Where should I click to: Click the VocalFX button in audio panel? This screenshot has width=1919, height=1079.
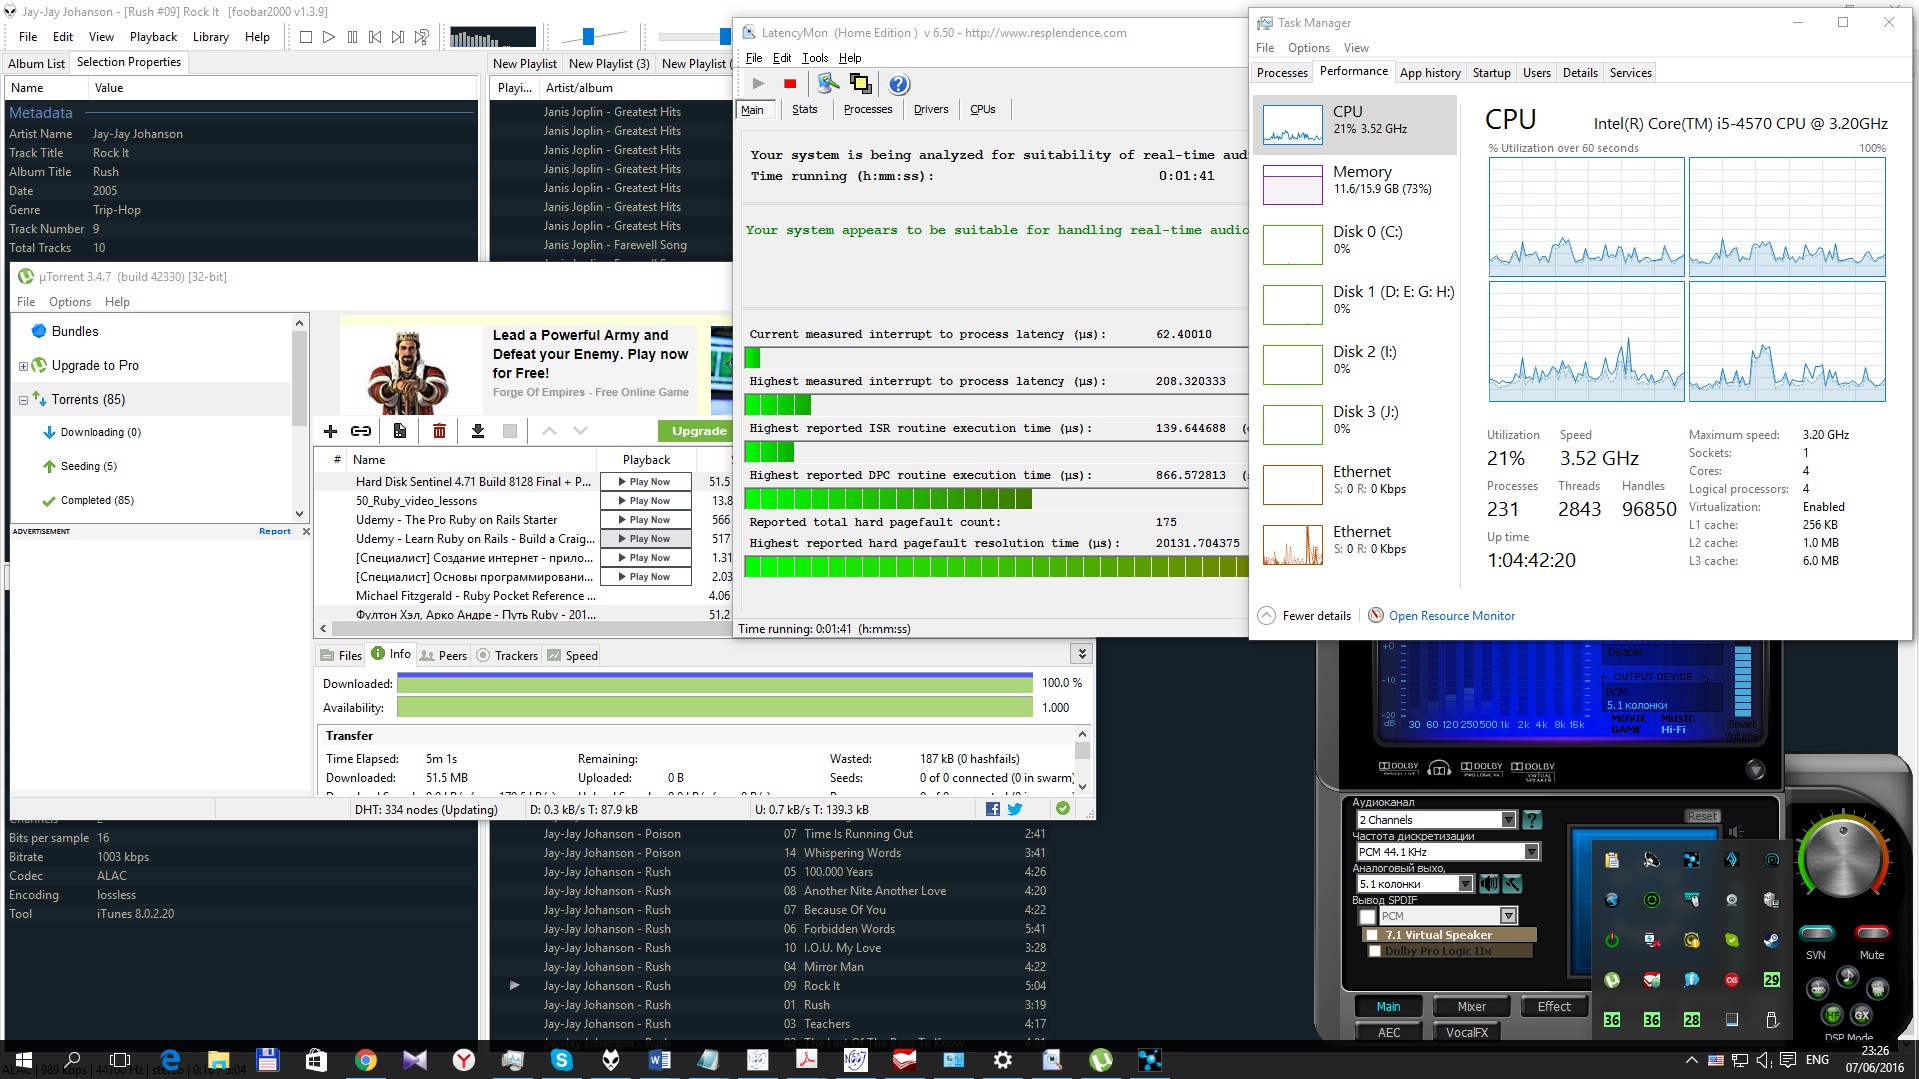tap(1467, 1033)
